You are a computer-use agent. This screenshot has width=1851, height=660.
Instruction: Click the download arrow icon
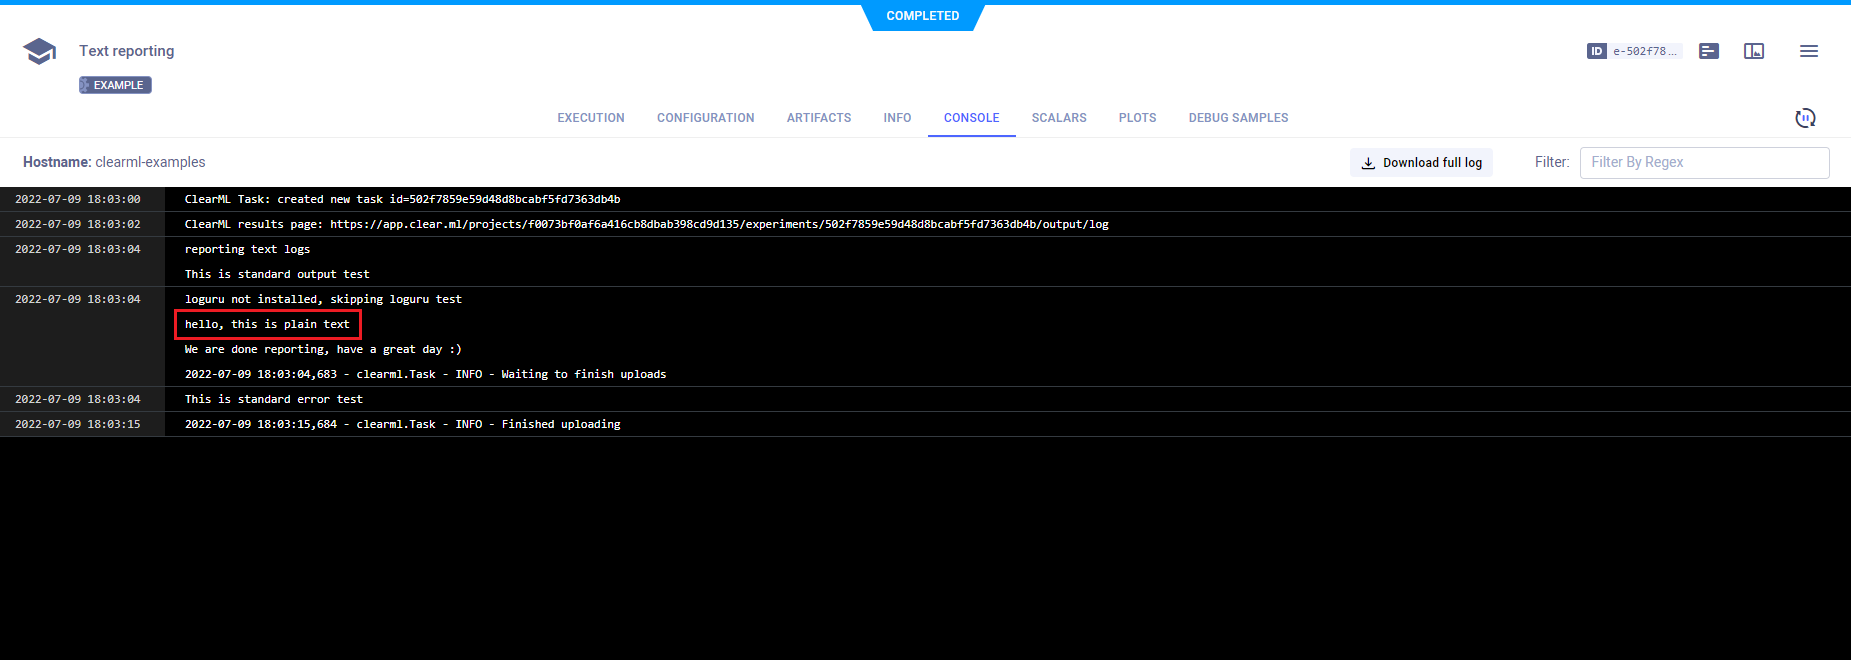(1368, 163)
